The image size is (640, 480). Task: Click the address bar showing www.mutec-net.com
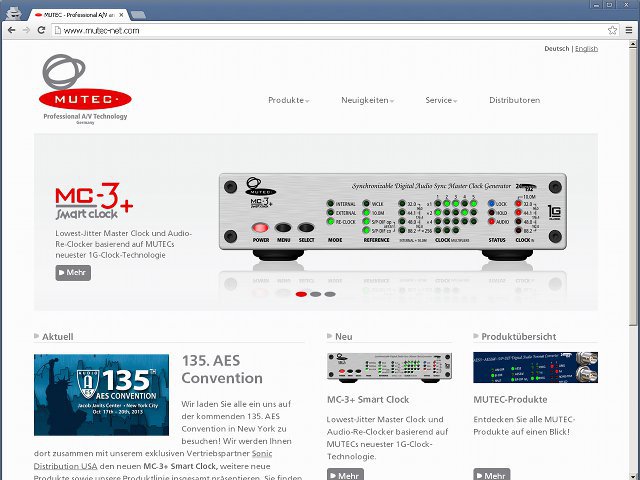point(300,31)
